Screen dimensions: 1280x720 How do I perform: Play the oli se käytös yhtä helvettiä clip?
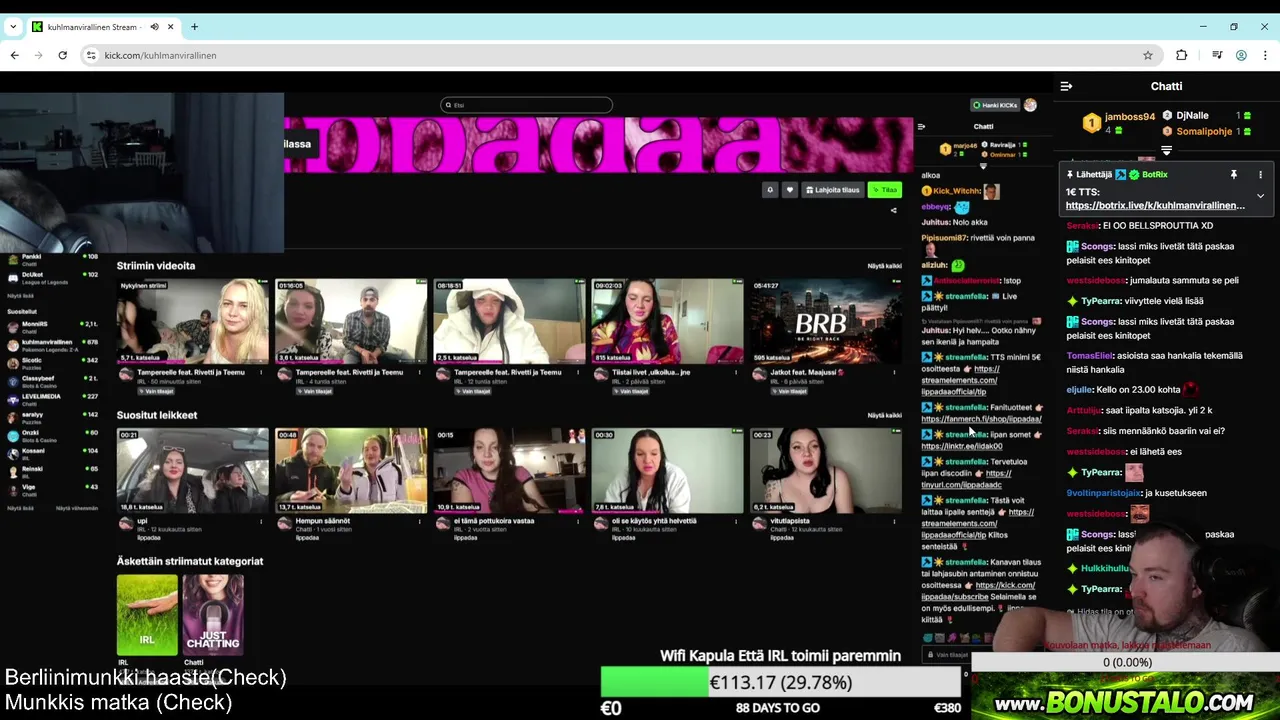[667, 471]
